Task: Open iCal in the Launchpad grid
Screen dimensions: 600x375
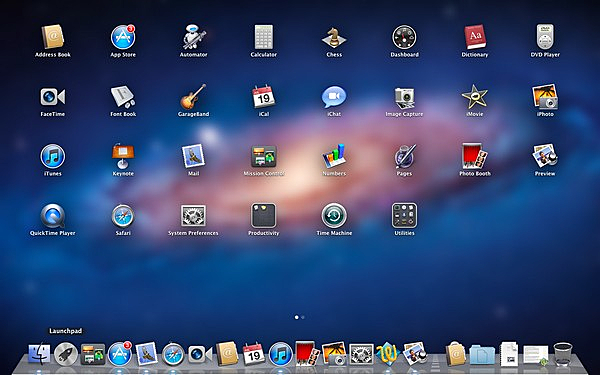Action: pos(264,96)
